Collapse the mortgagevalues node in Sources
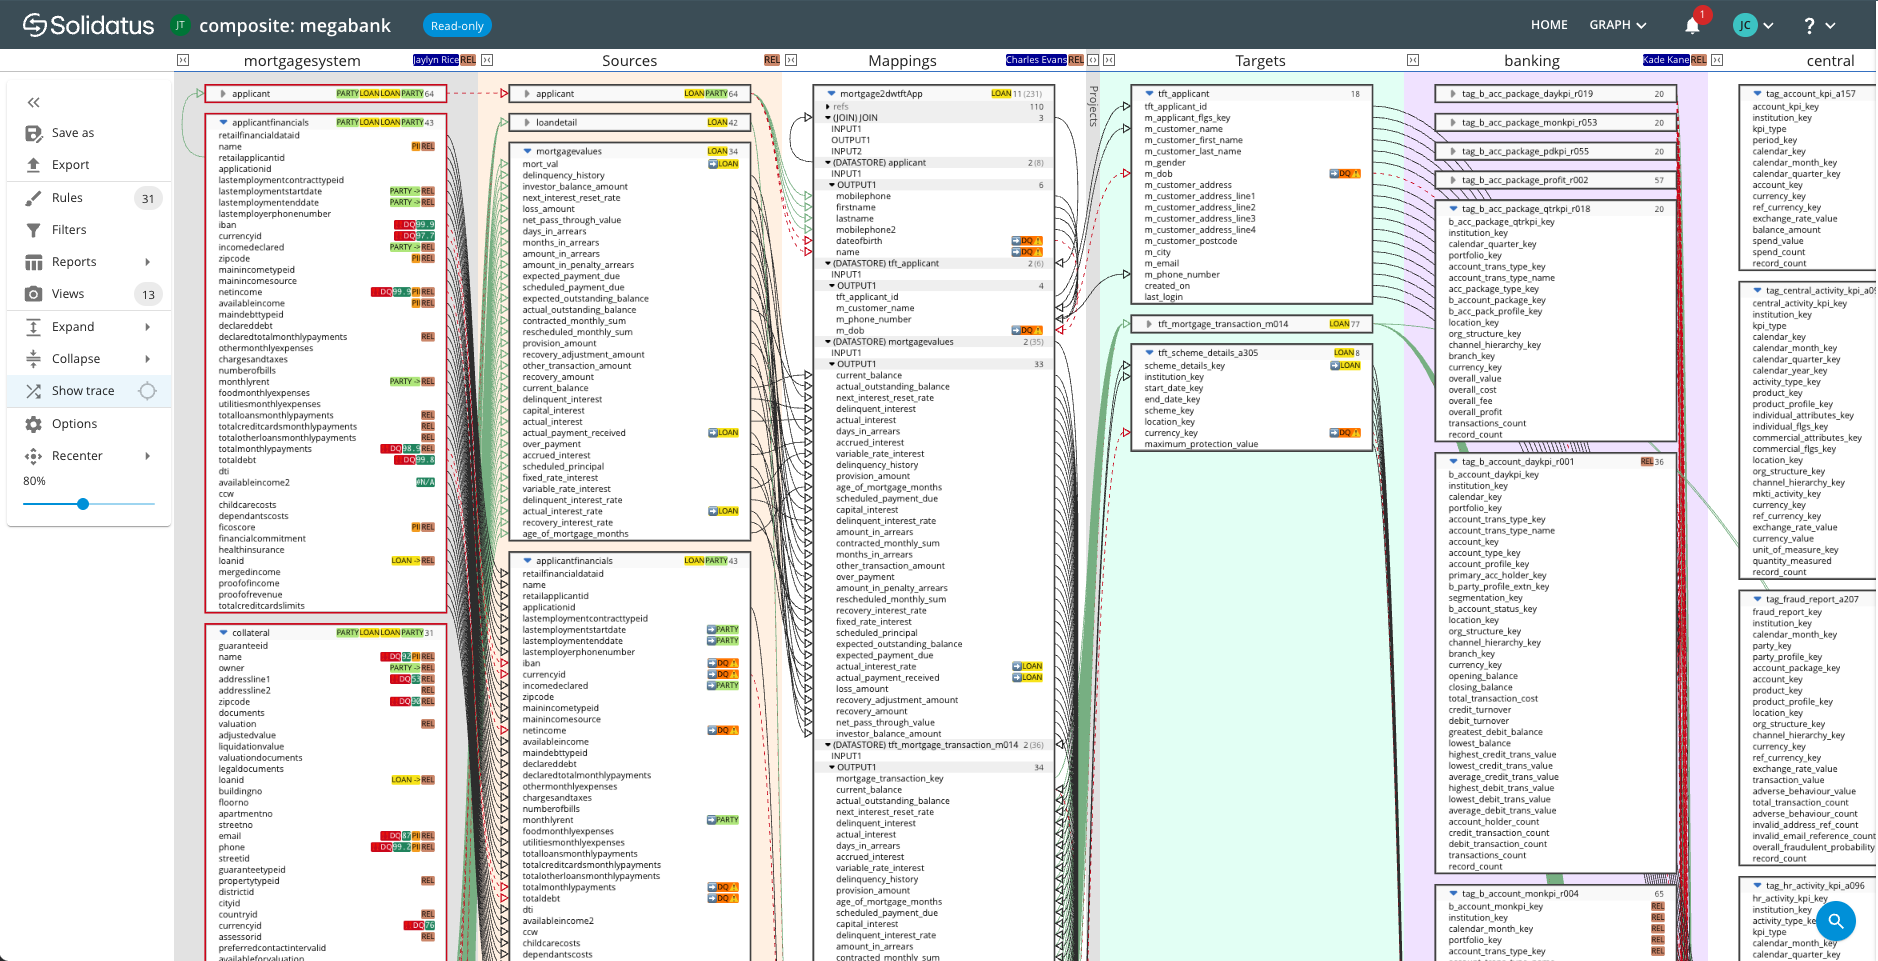The image size is (1878, 961). point(526,152)
